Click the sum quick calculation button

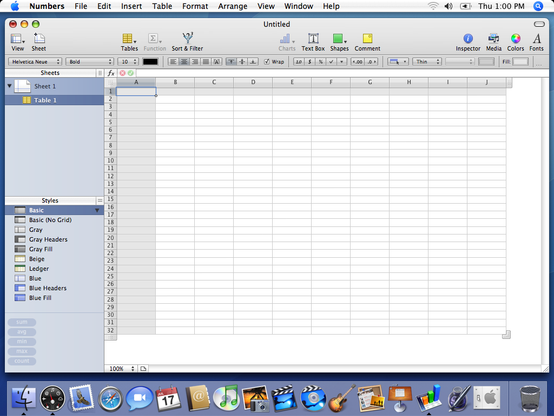tap(22, 322)
